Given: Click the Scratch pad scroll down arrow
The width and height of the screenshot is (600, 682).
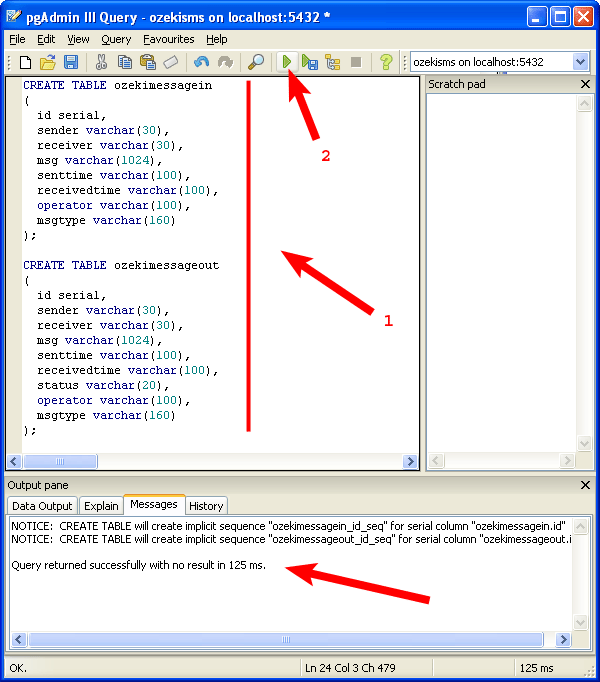Looking at the screenshot, I should click(584, 444).
